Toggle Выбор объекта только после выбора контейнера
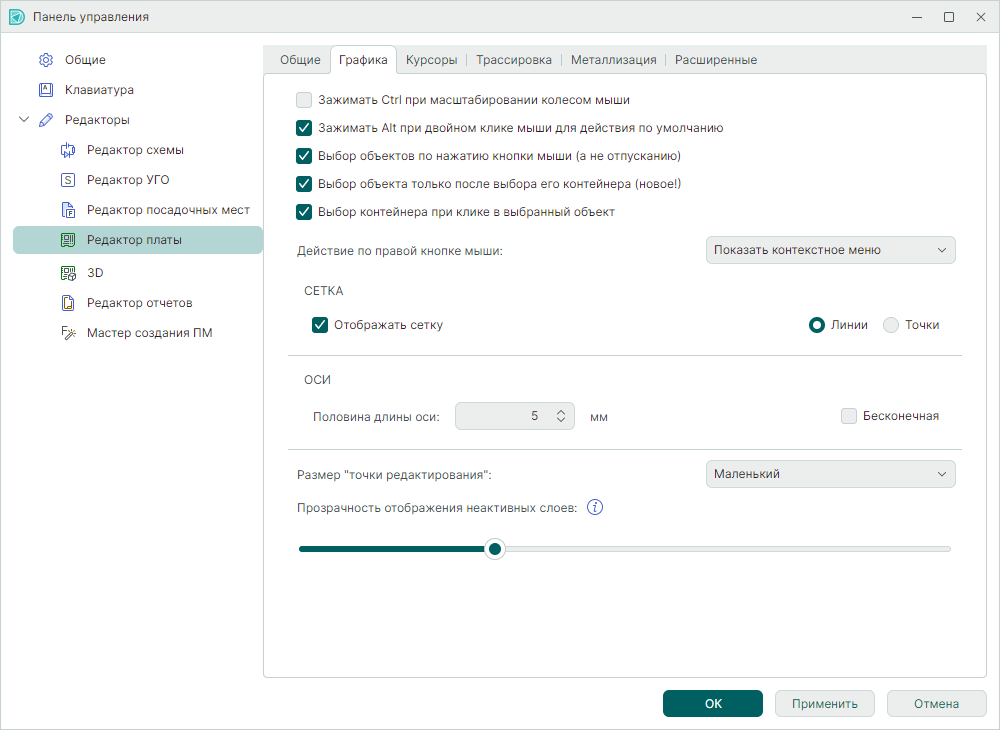The height and width of the screenshot is (730, 1000). (304, 184)
